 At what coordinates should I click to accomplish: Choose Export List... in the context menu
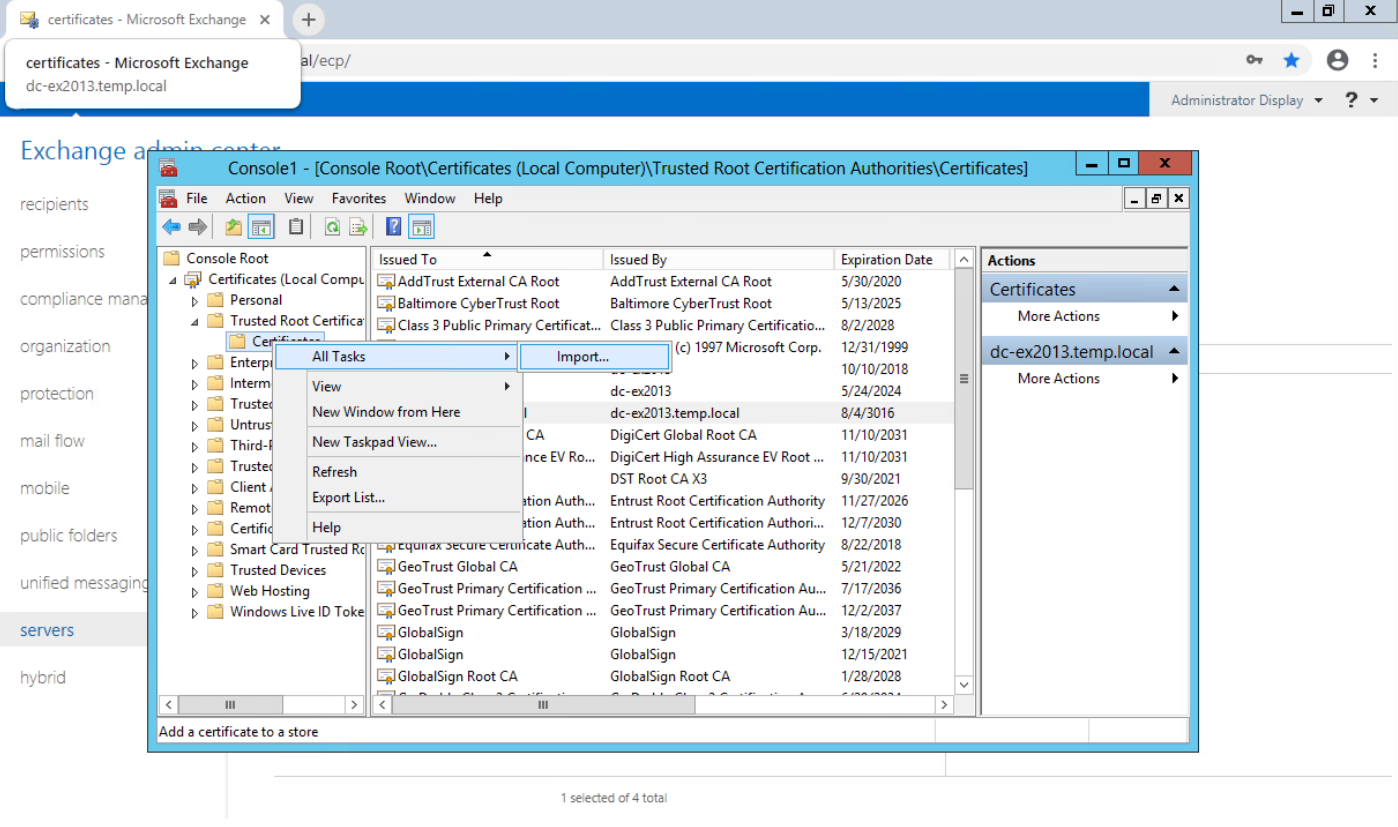pos(348,497)
